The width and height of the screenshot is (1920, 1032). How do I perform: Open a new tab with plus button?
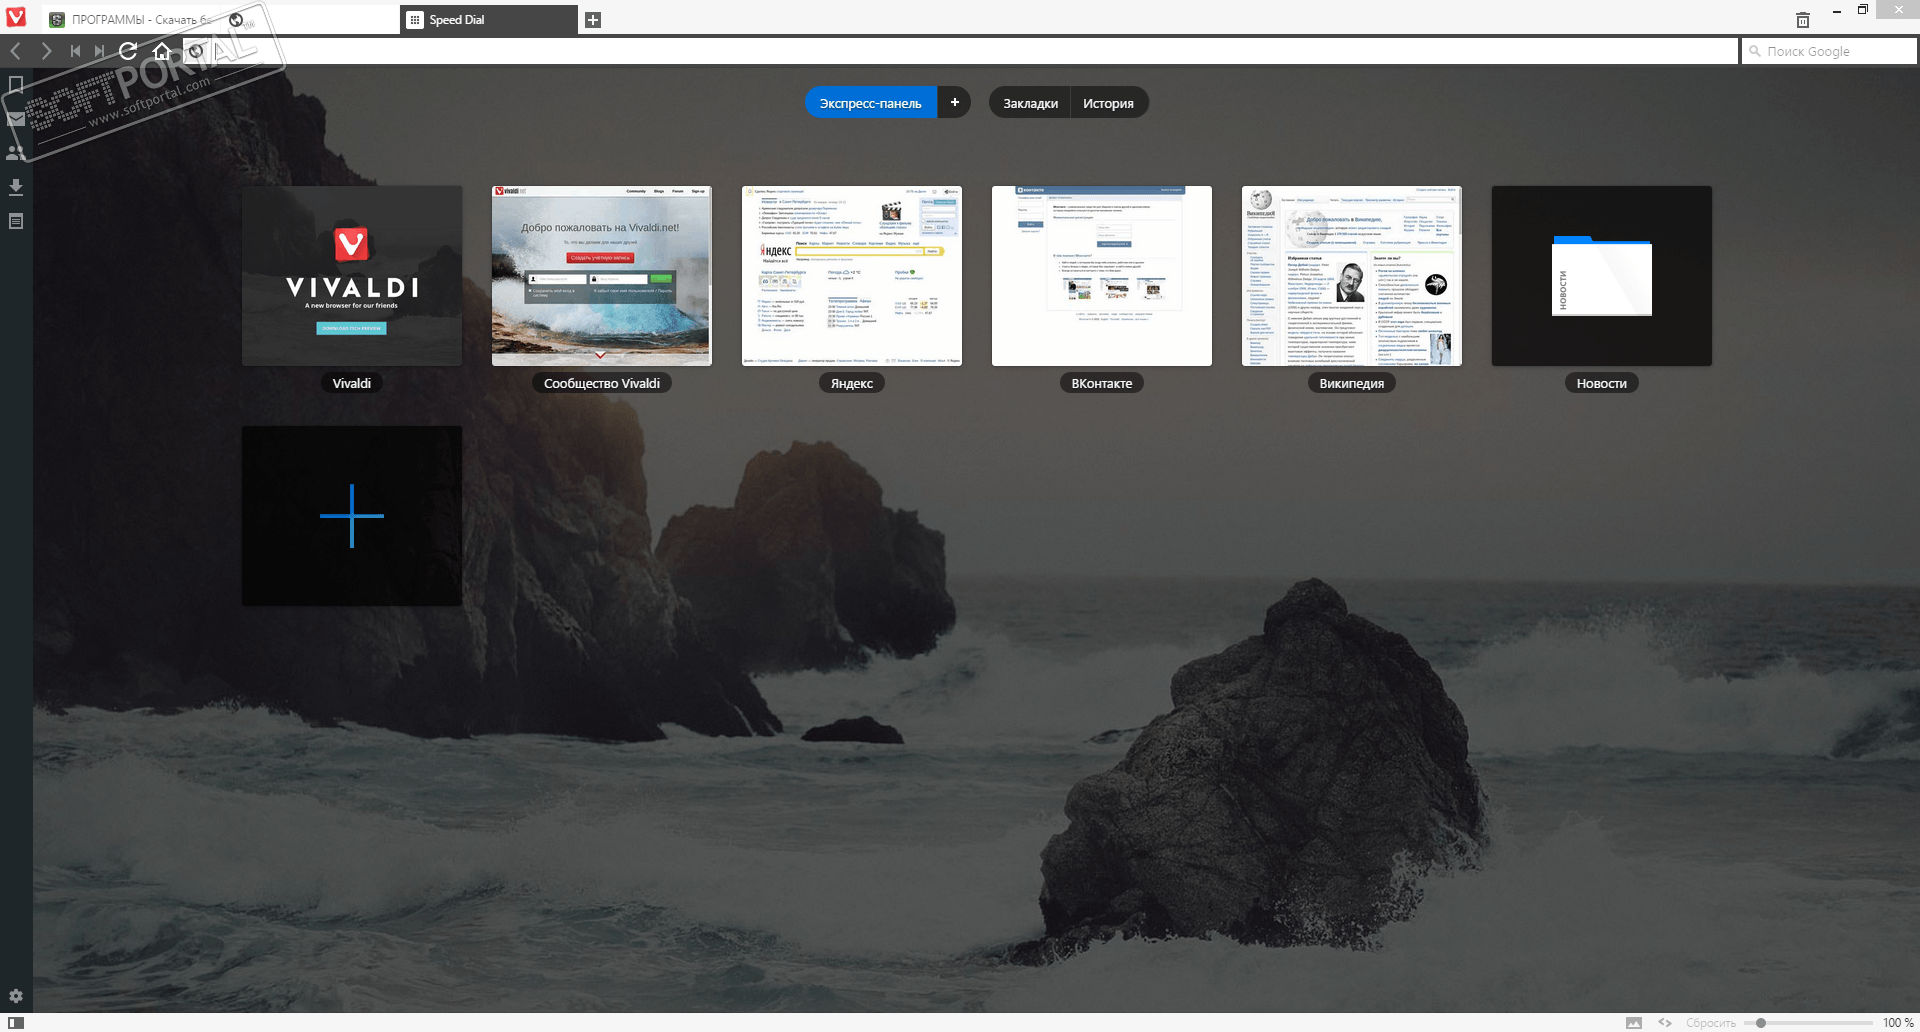[x=593, y=20]
